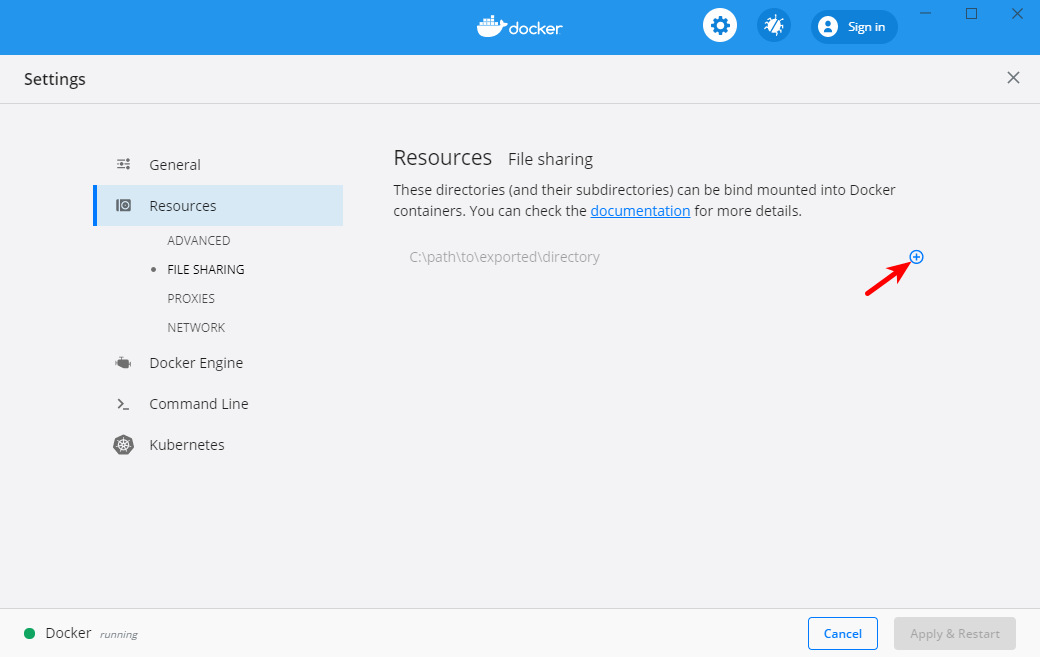Click the Command Line terminal icon
This screenshot has height=657, width=1040.
tap(122, 403)
